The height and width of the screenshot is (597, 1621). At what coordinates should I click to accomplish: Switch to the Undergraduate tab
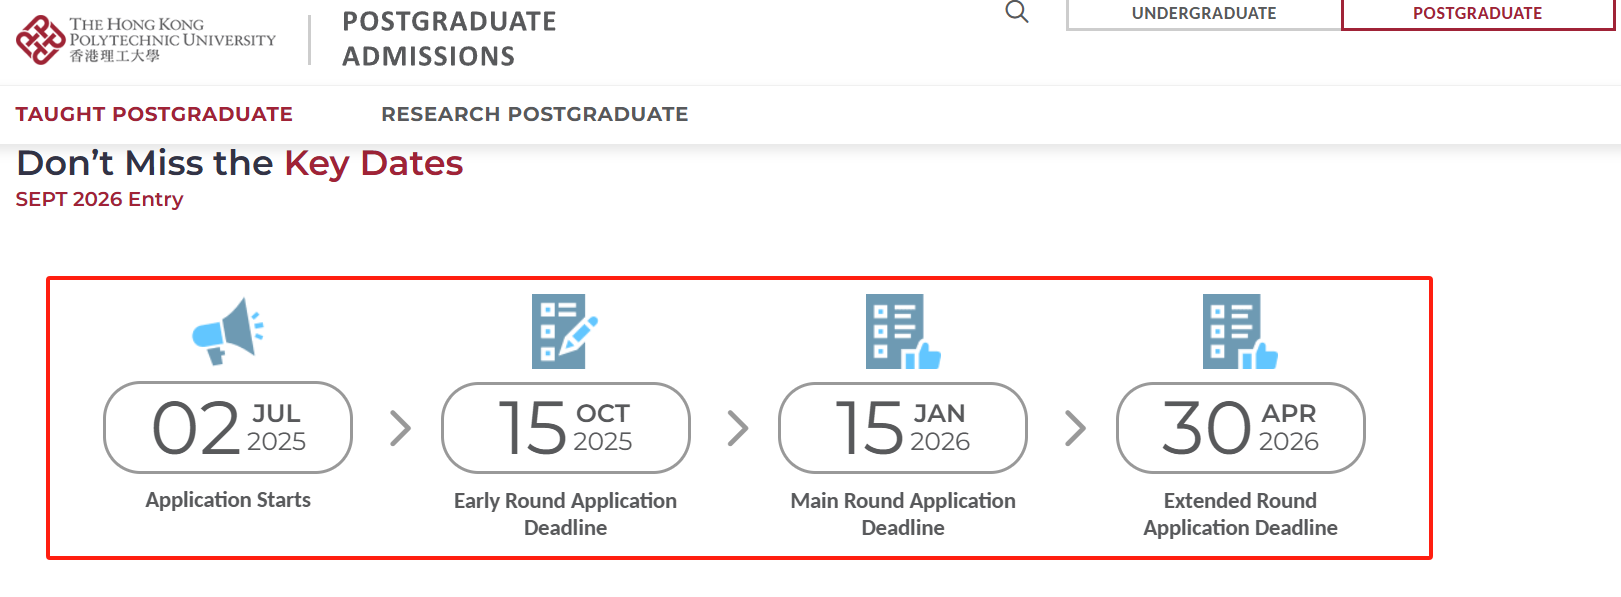pos(1203,14)
